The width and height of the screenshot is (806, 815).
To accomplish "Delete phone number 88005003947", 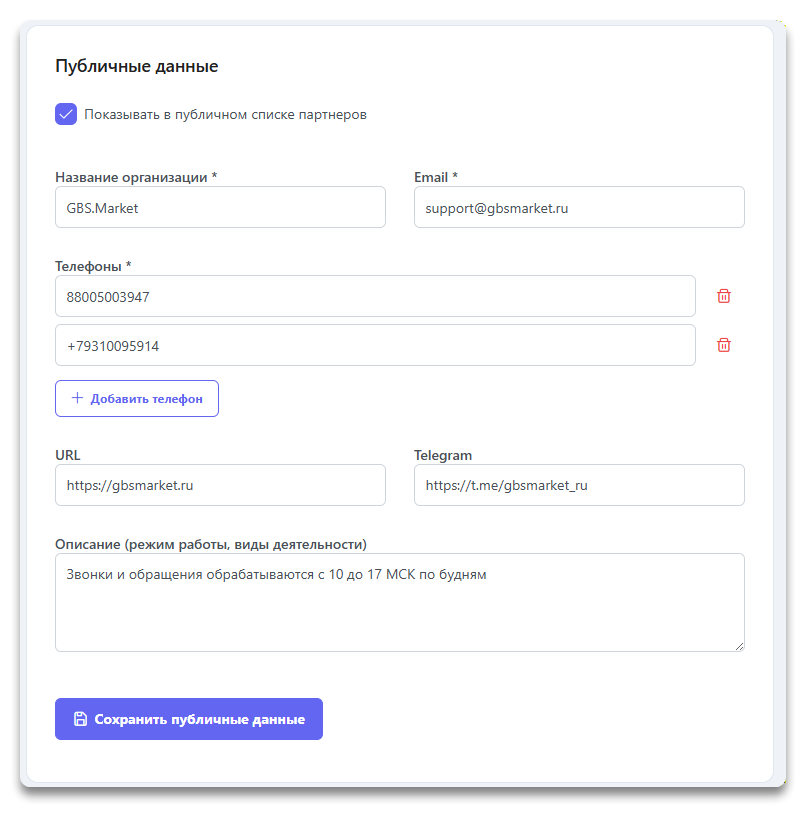I will (724, 296).
